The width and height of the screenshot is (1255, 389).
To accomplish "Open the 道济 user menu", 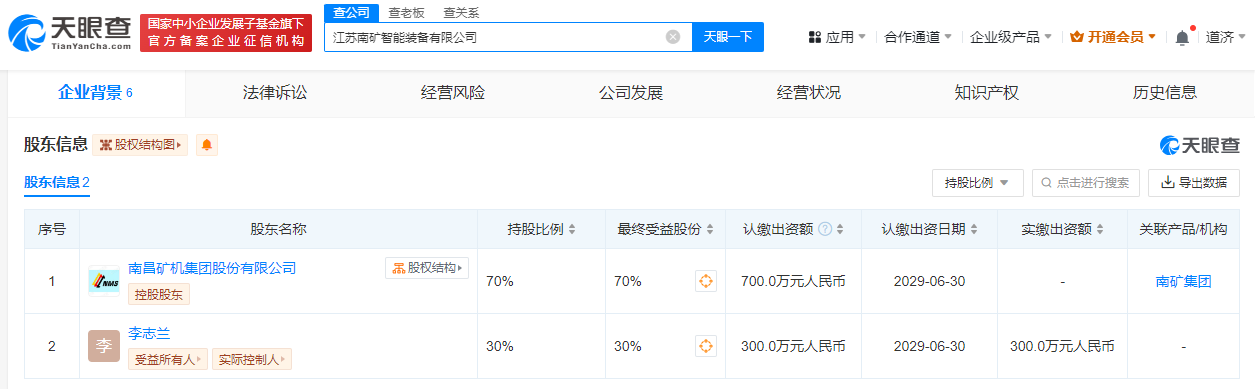I will [1225, 37].
